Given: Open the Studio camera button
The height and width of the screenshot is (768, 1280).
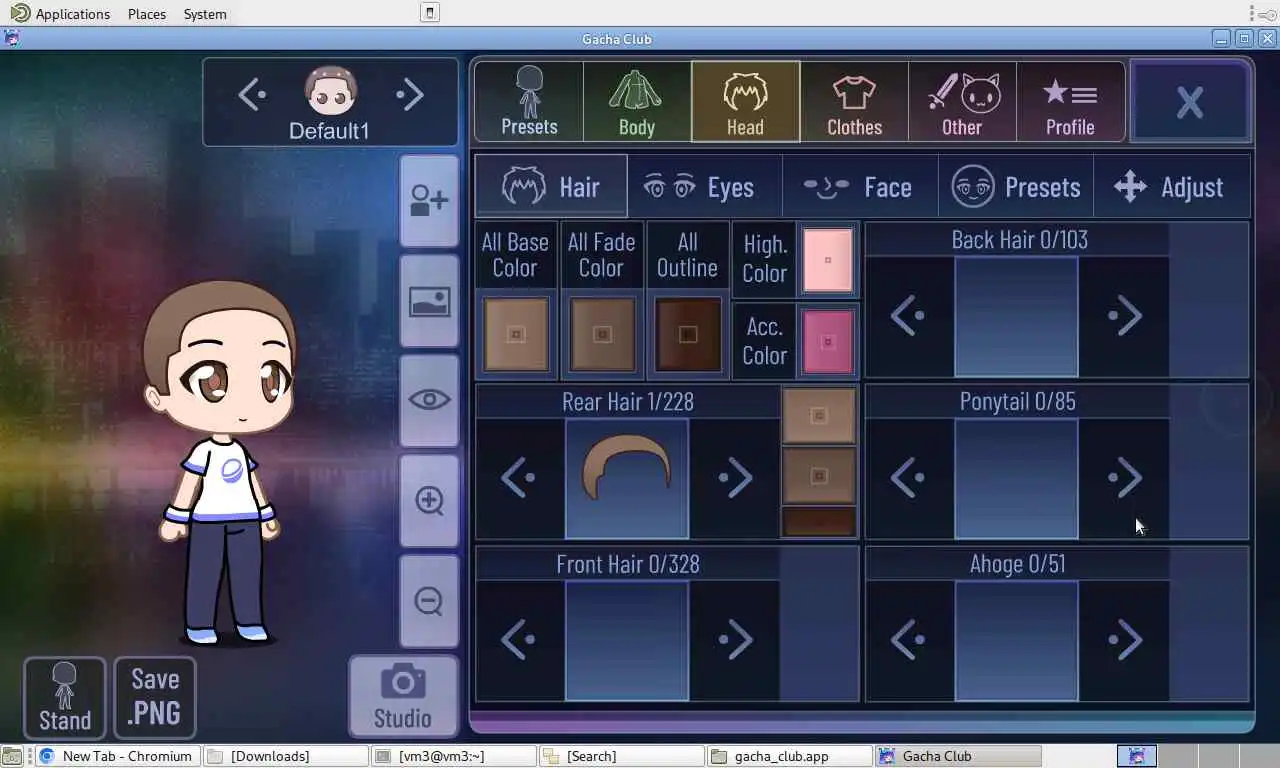Looking at the screenshot, I should pos(403,696).
